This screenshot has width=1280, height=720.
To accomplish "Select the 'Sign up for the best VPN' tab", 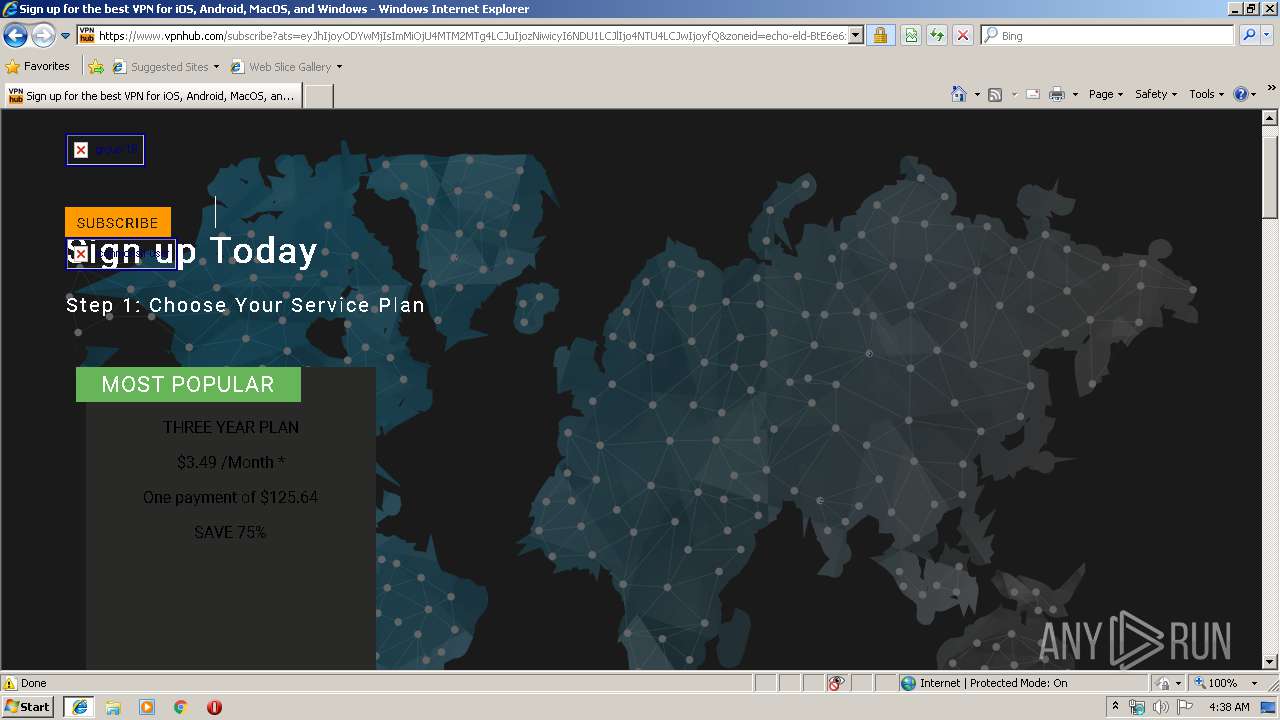I will coord(152,96).
